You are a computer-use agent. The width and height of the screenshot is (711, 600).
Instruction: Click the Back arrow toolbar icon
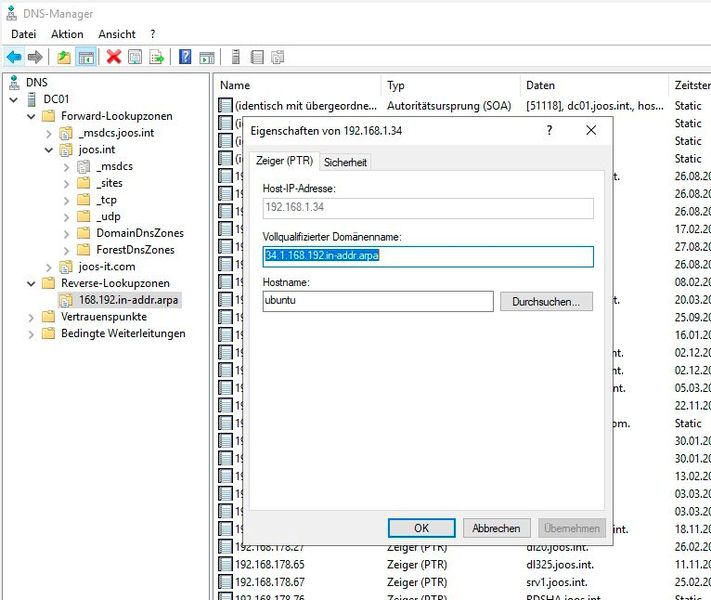click(14, 57)
